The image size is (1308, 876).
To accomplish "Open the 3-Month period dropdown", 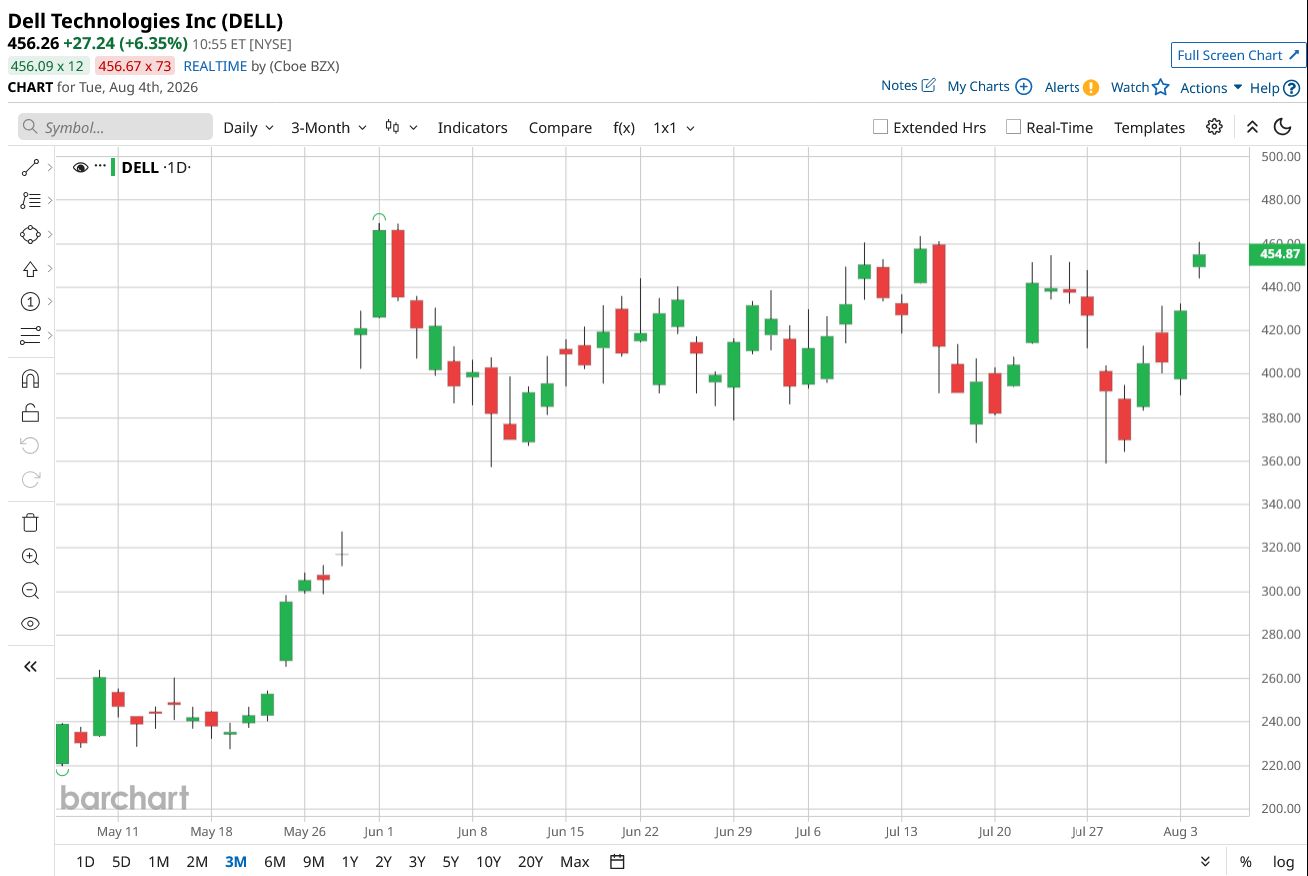I will pos(329,127).
